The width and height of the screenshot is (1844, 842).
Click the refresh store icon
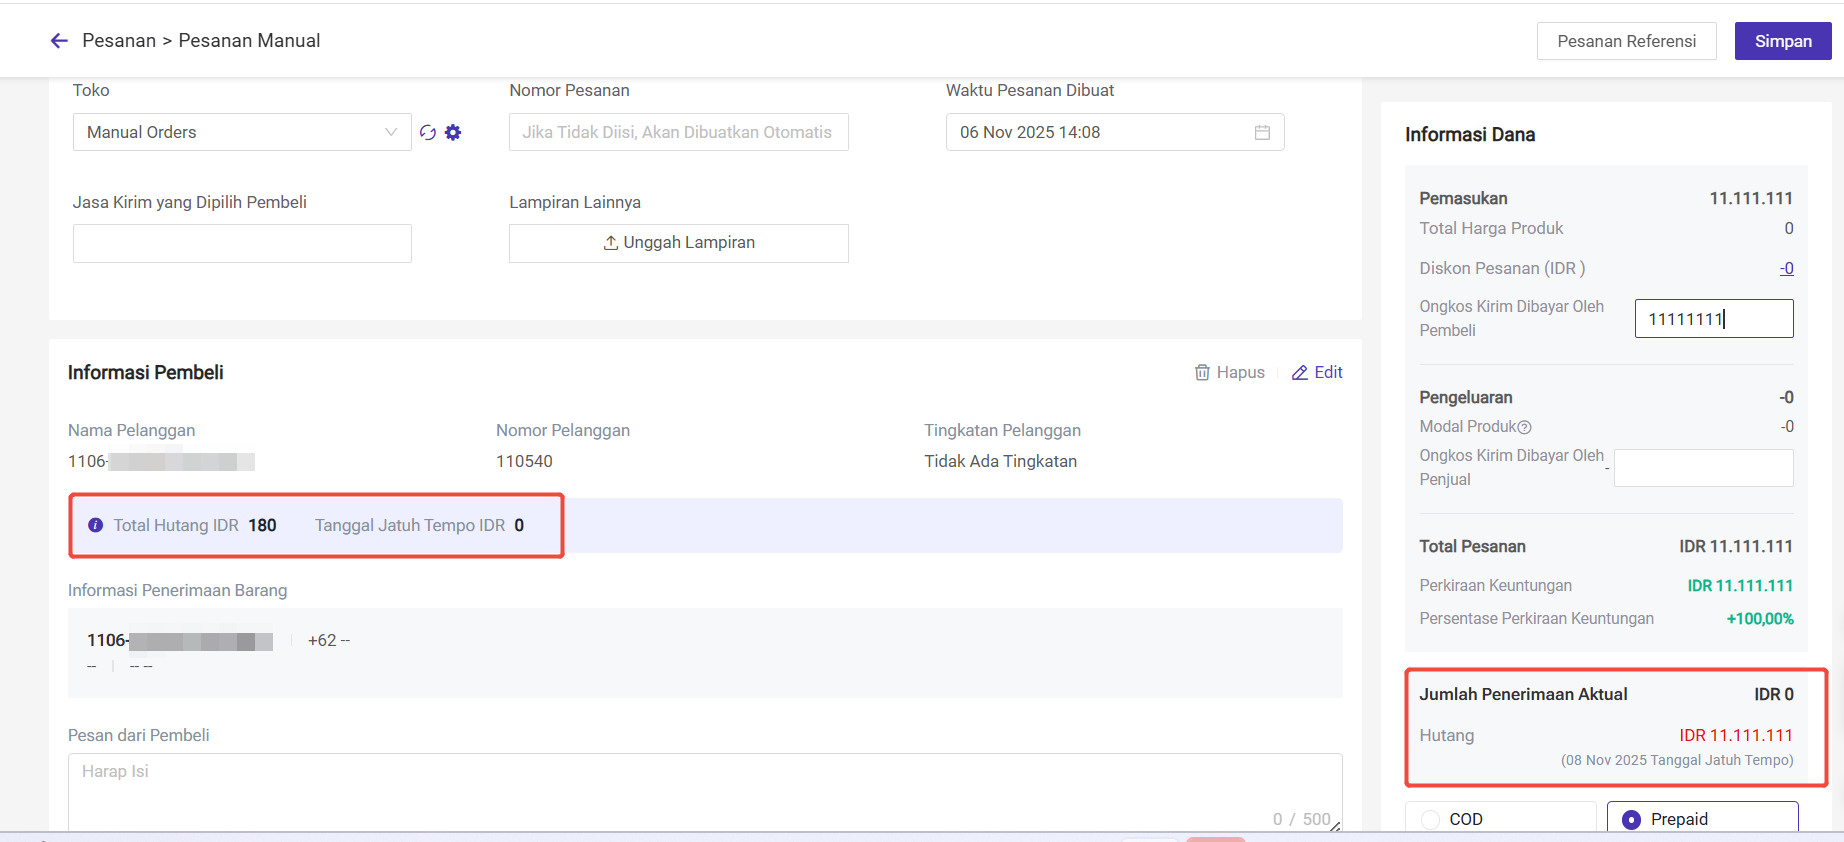pyautogui.click(x=428, y=132)
